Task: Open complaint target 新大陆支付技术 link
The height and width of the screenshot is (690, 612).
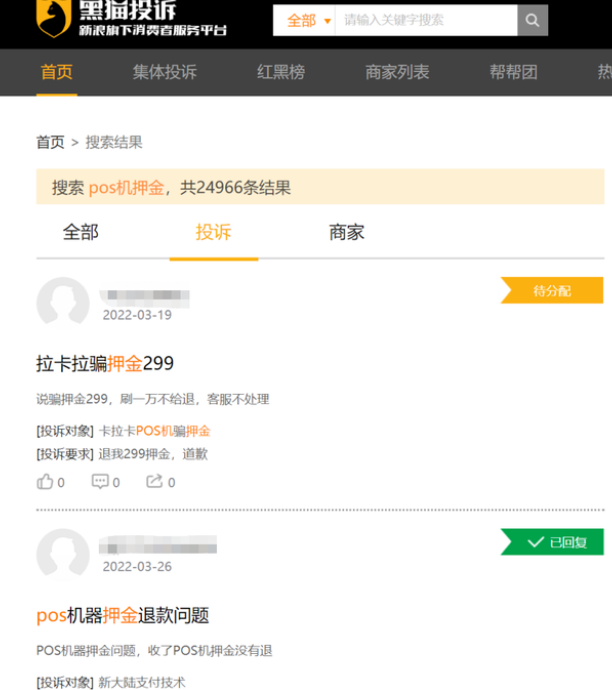Action: click(x=142, y=682)
